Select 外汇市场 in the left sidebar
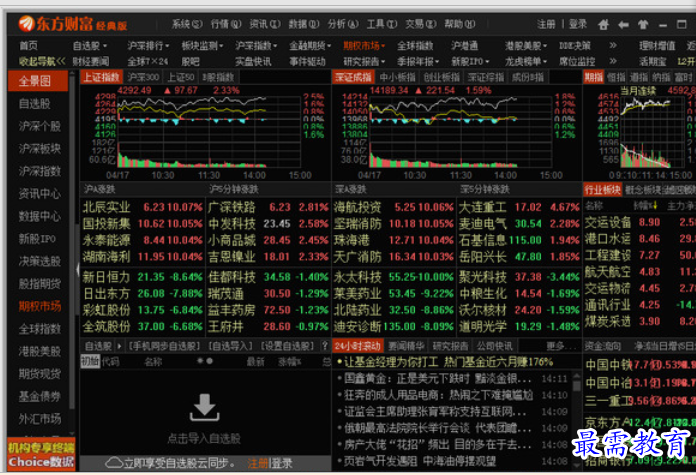696x475 pixels. click(40, 419)
